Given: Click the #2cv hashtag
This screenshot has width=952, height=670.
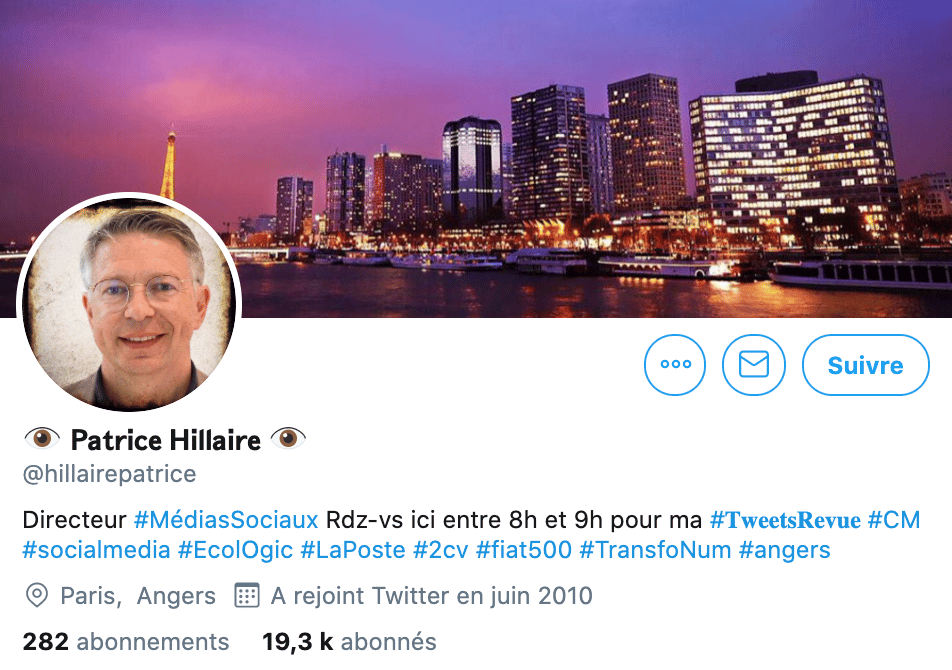Looking at the screenshot, I should click(x=441, y=550).
